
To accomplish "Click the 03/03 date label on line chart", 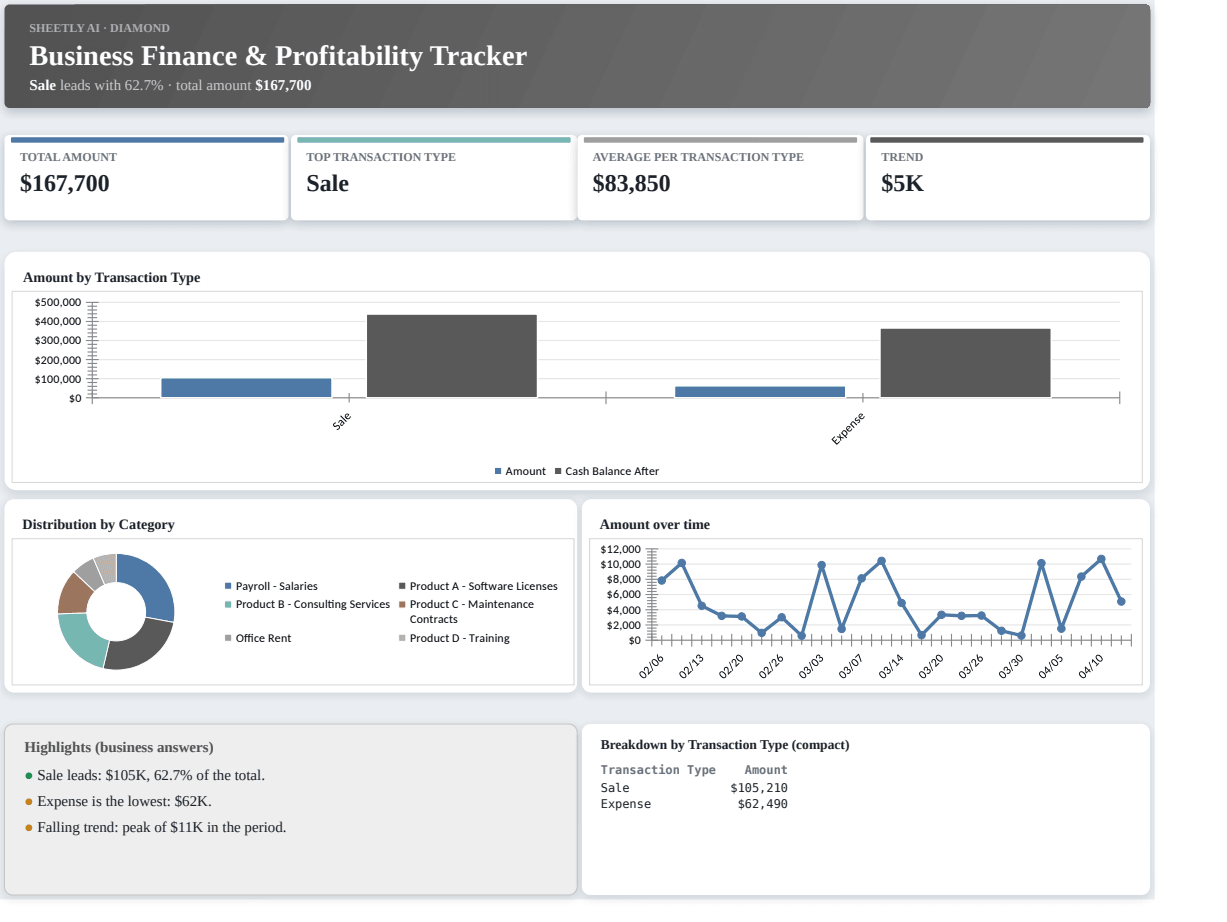I will [x=811, y=667].
